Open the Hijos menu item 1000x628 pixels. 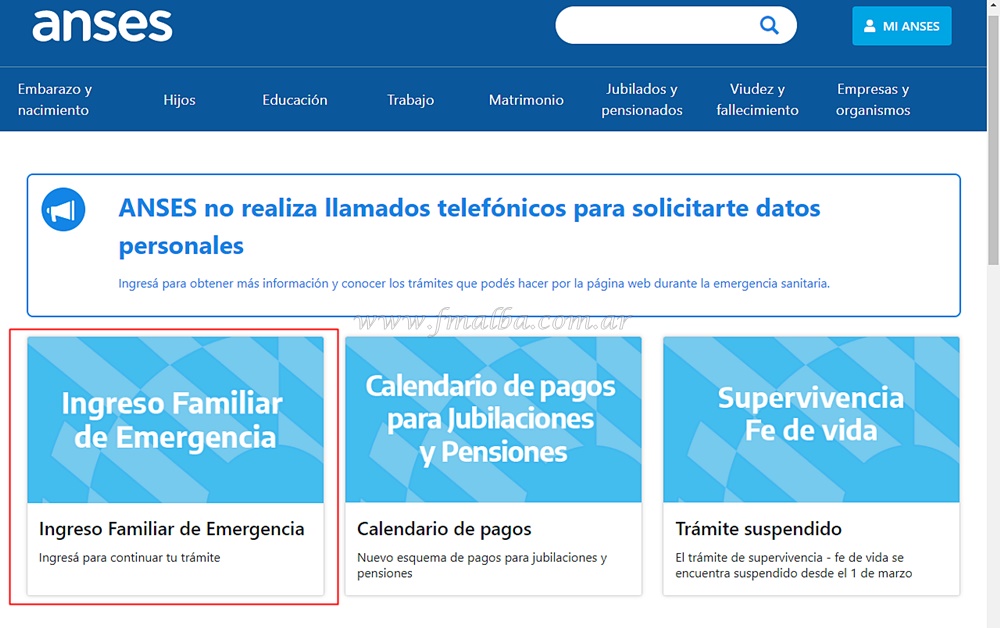pyautogui.click(x=179, y=100)
